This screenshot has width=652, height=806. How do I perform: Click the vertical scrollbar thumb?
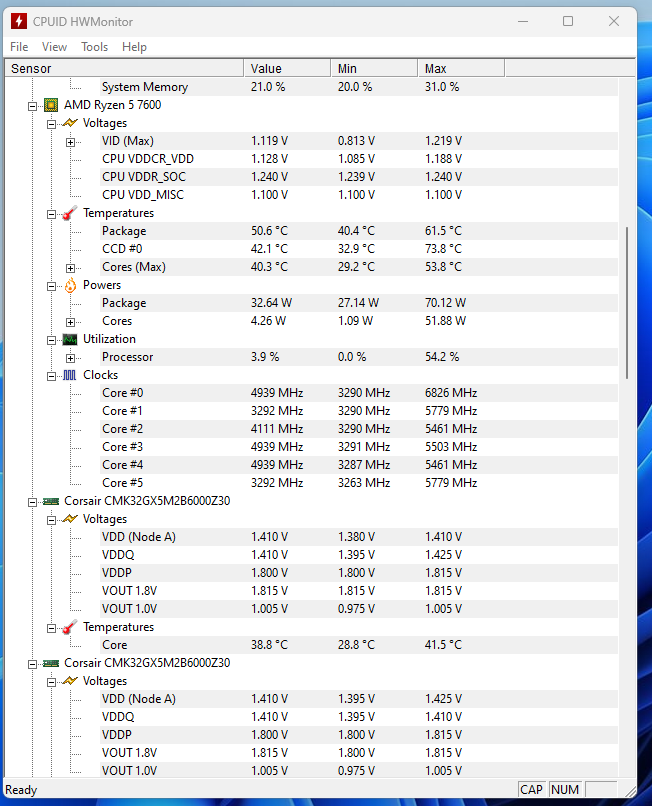coord(627,303)
